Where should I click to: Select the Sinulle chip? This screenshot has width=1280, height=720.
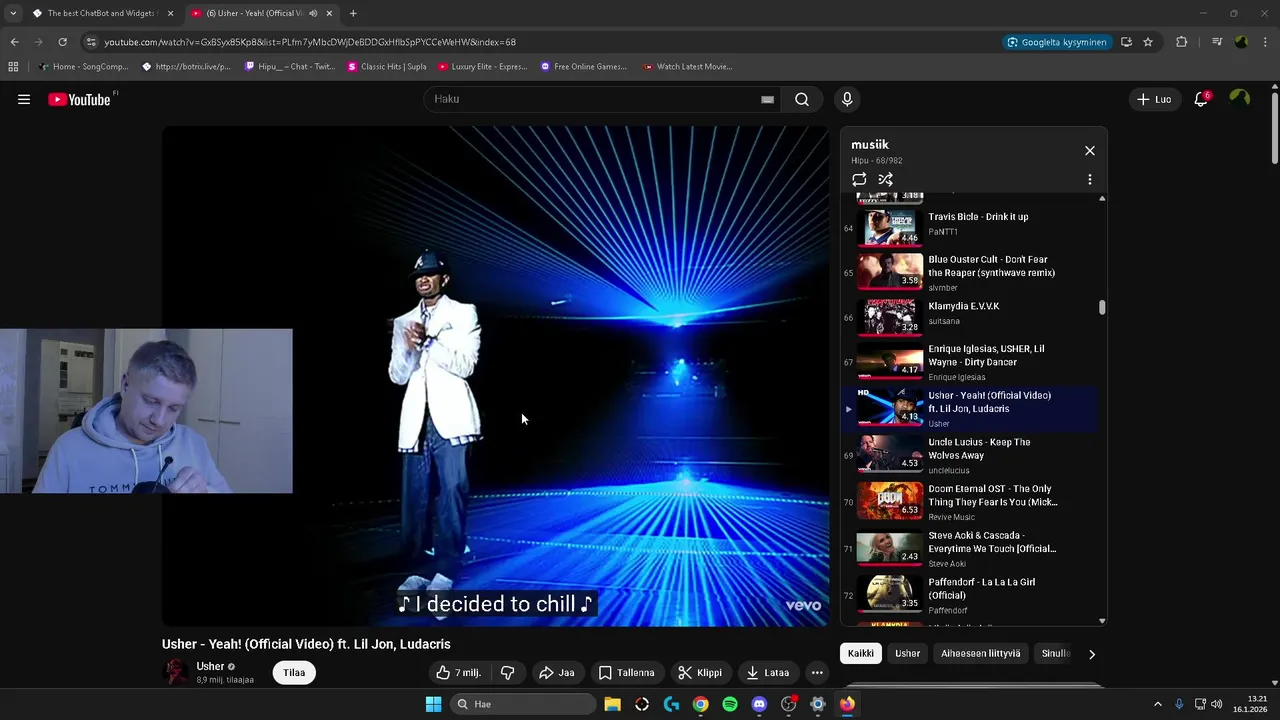pos(1055,654)
